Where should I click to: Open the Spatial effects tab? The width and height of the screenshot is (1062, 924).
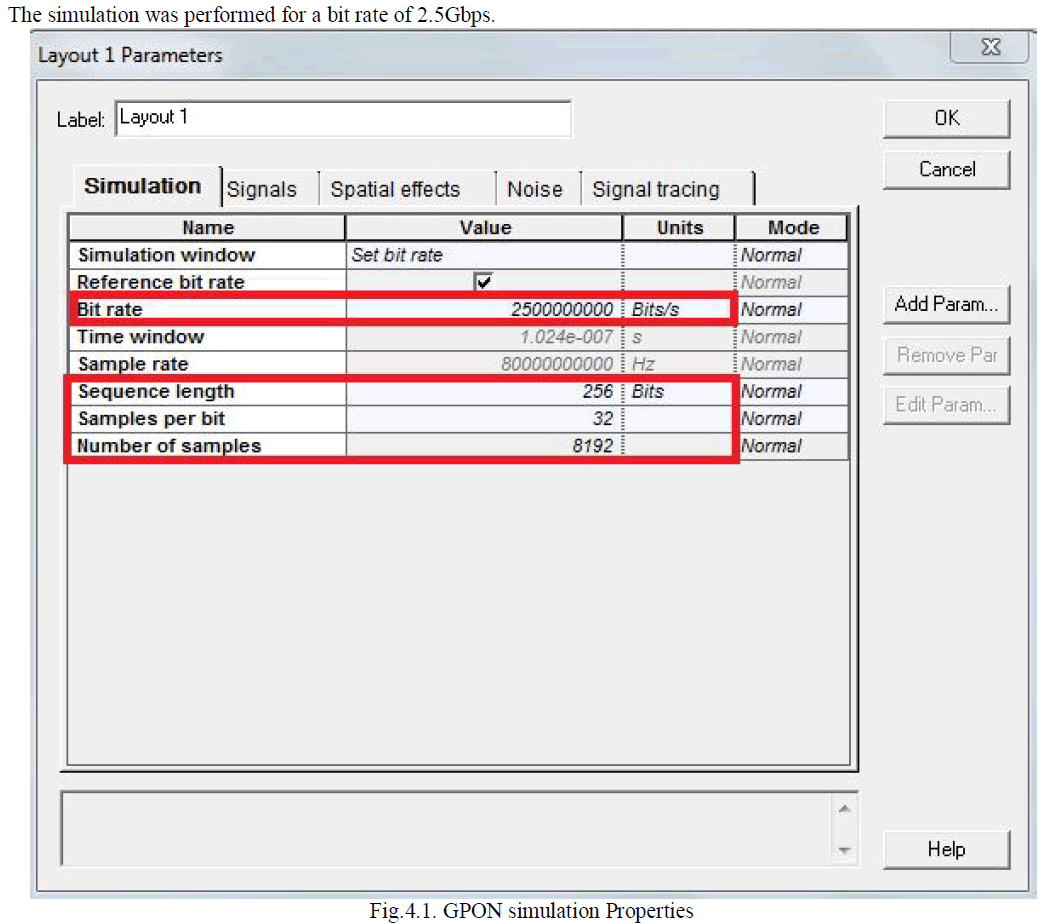(x=395, y=189)
